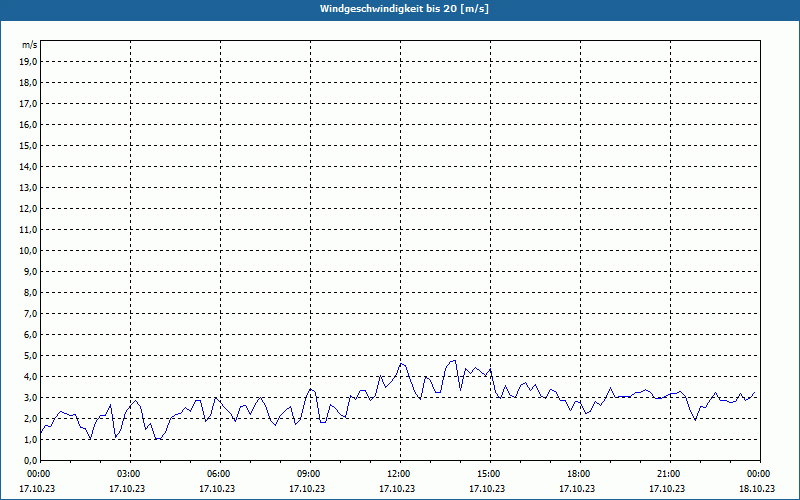Select the 0,0 y-axis label
This screenshot has width=800, height=500.
[x=30, y=460]
